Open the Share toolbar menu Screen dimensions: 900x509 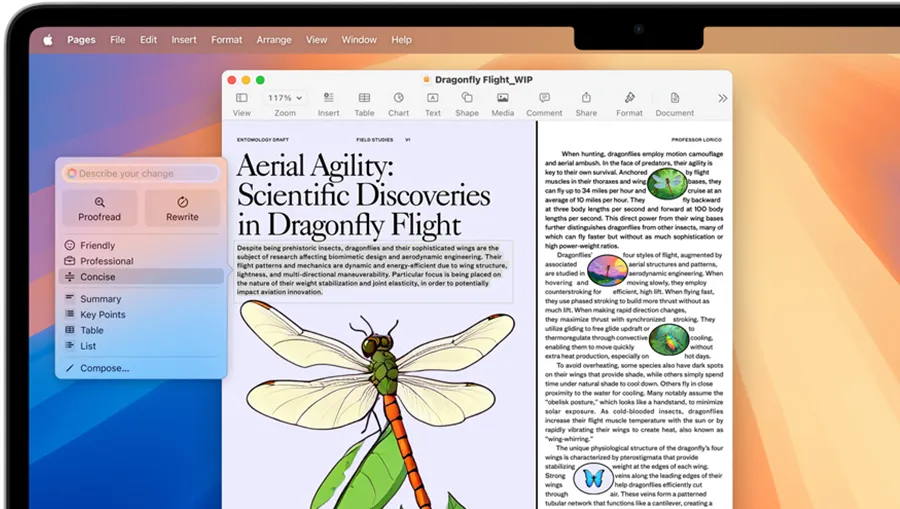[586, 98]
